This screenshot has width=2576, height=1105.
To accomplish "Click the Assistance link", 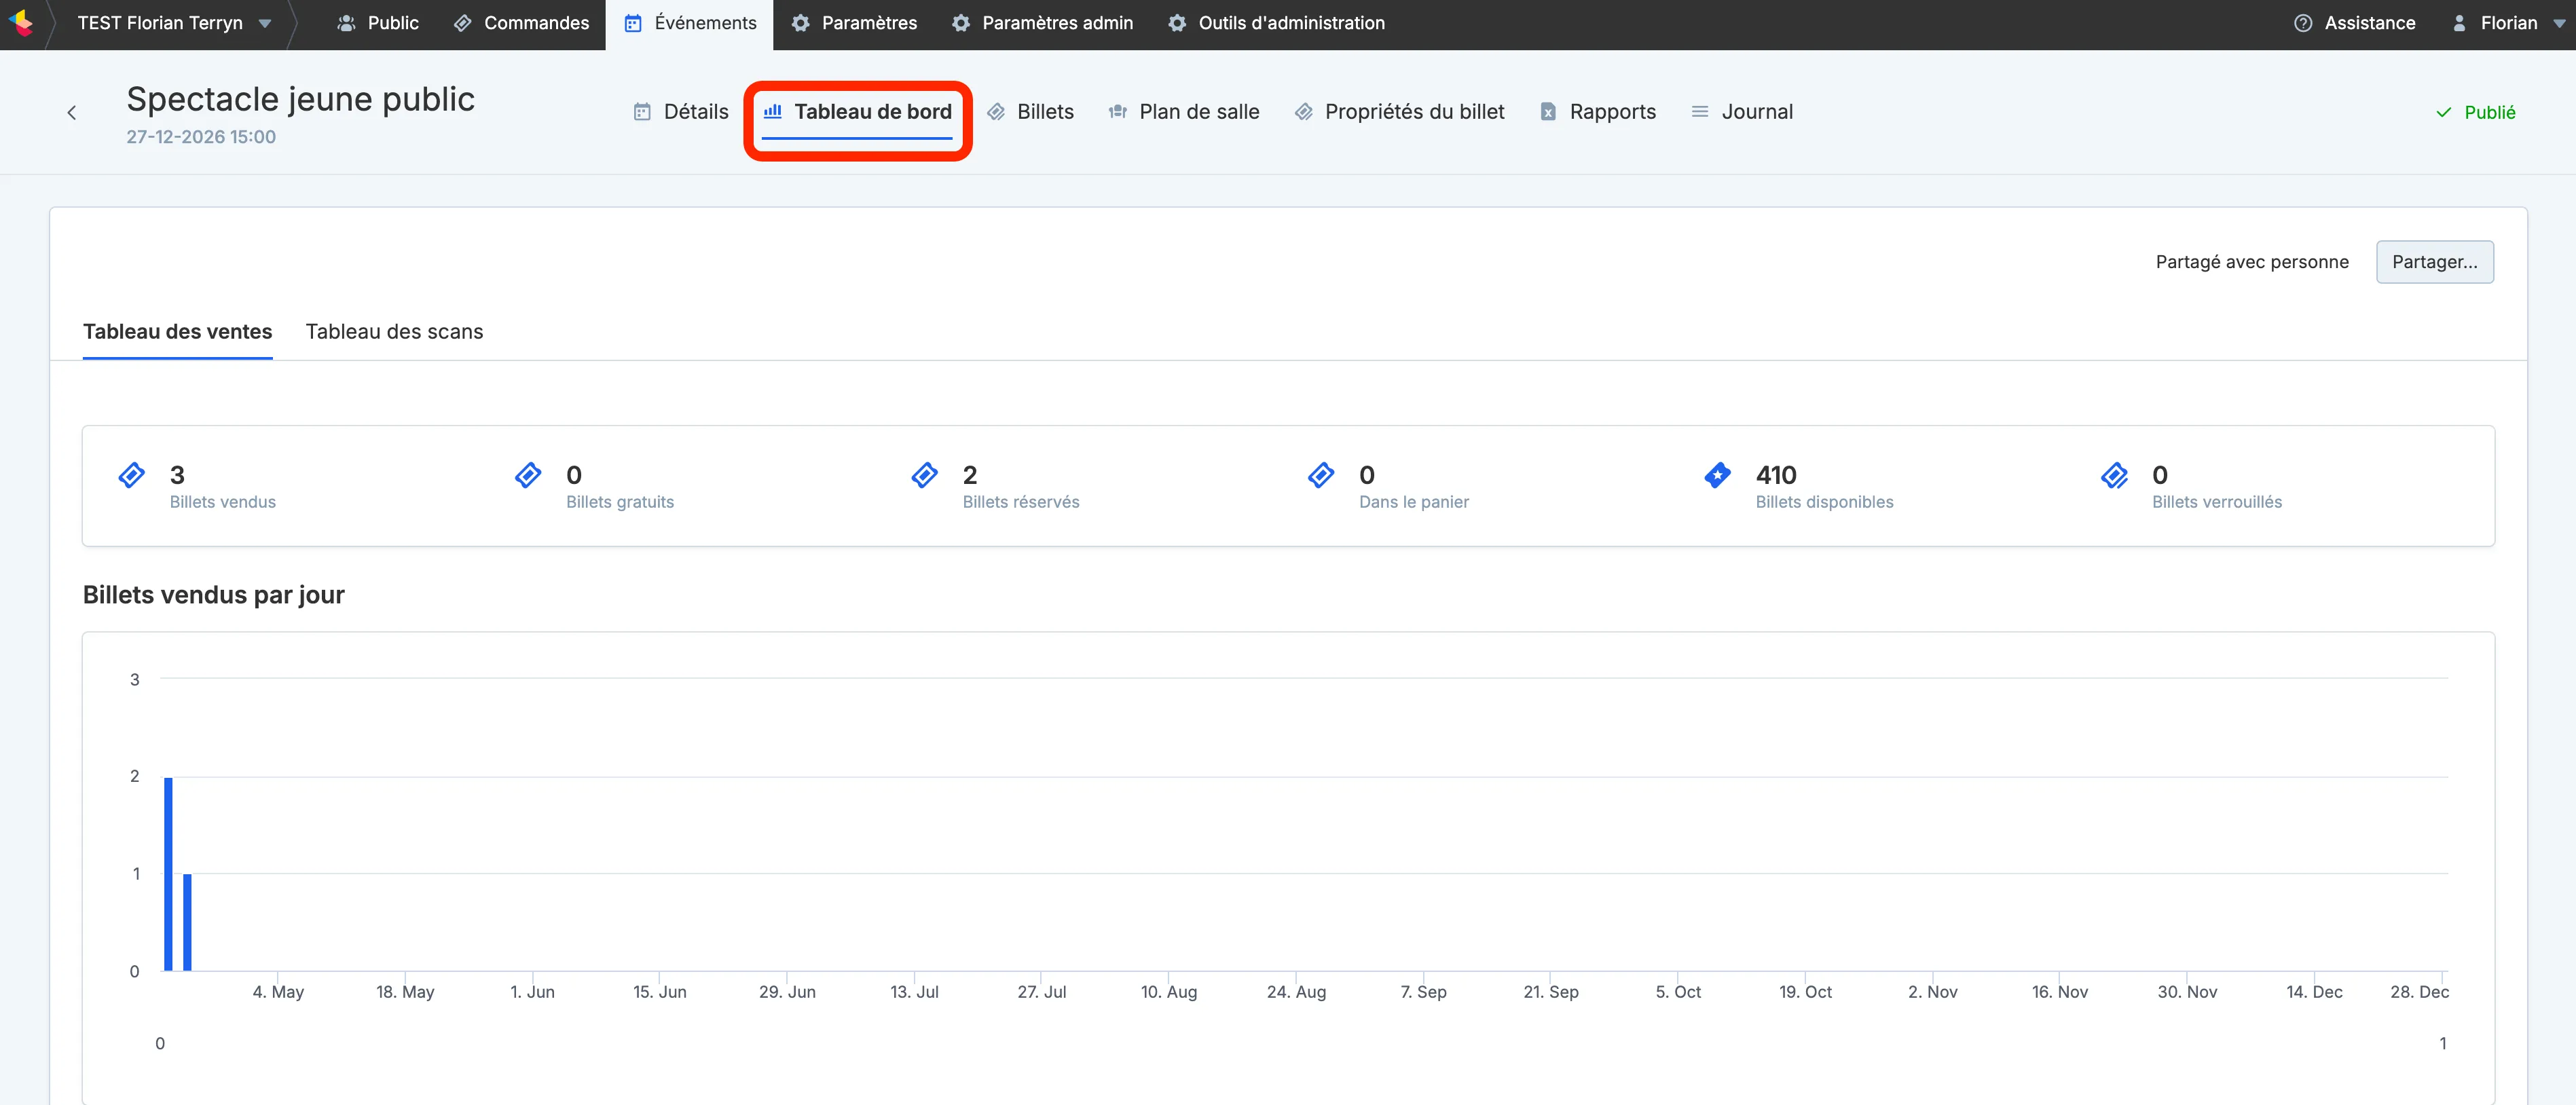I will [x=2355, y=23].
